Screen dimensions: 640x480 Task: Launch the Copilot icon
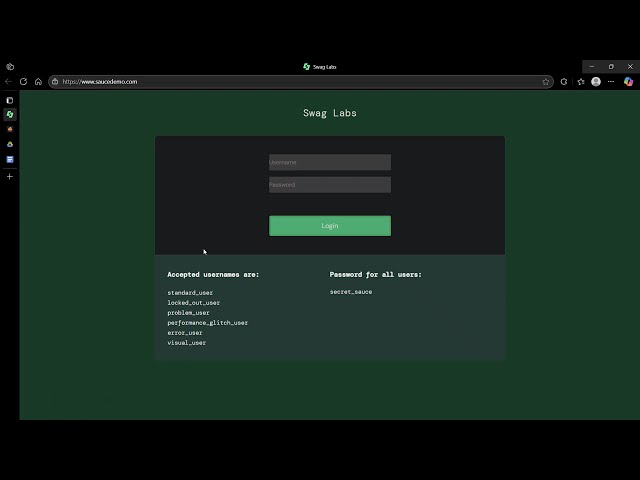[x=629, y=82]
